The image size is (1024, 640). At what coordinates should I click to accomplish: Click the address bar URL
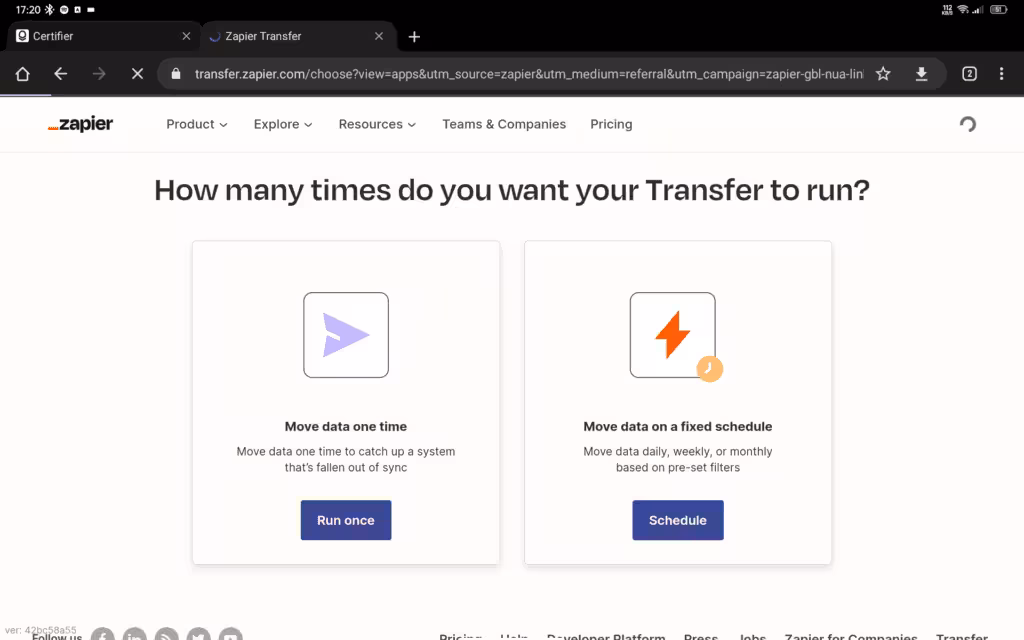pyautogui.click(x=529, y=74)
